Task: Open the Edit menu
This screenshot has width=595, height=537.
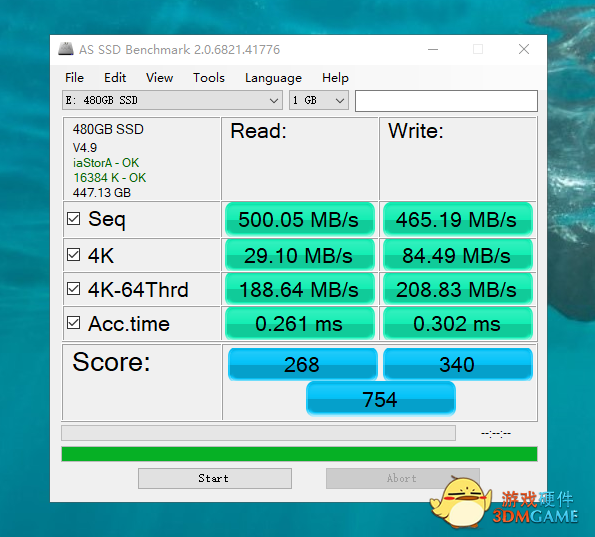Action: [115, 77]
